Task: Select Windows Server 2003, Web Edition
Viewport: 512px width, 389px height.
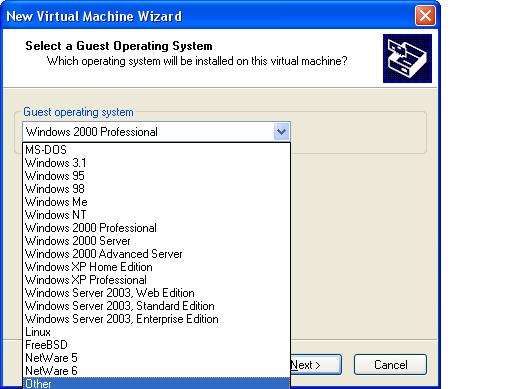Action: click(157, 293)
